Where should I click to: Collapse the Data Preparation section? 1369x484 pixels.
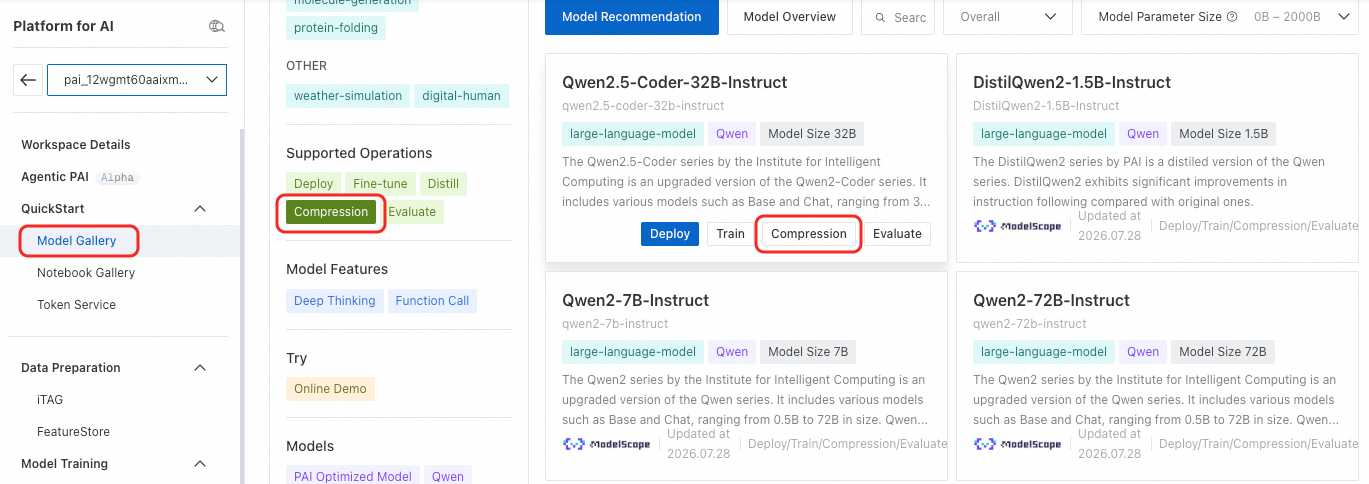coord(200,368)
